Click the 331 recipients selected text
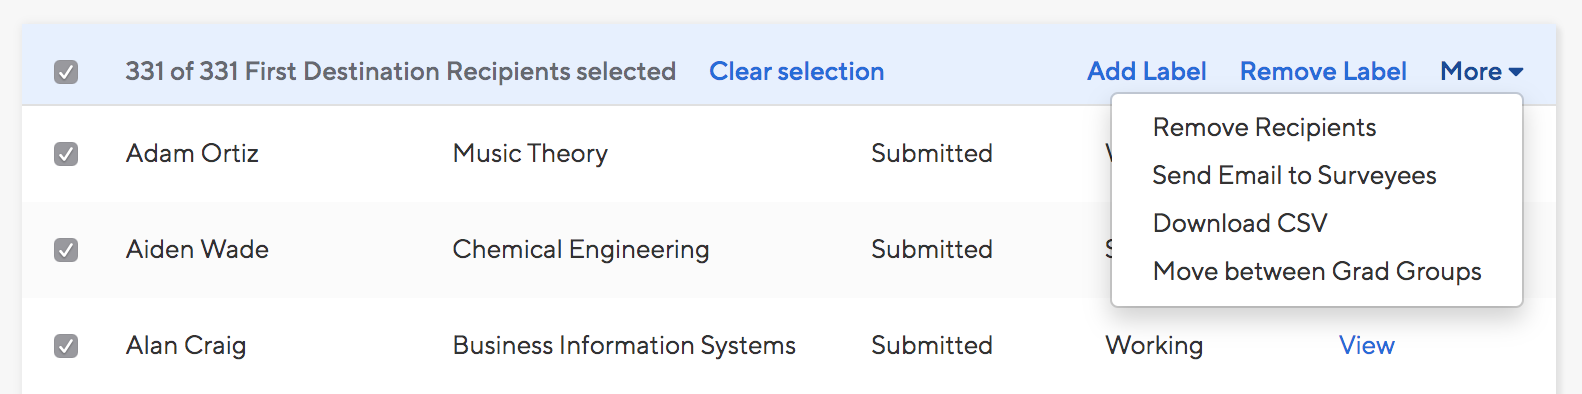Image resolution: width=1582 pixels, height=394 pixels. tap(401, 72)
